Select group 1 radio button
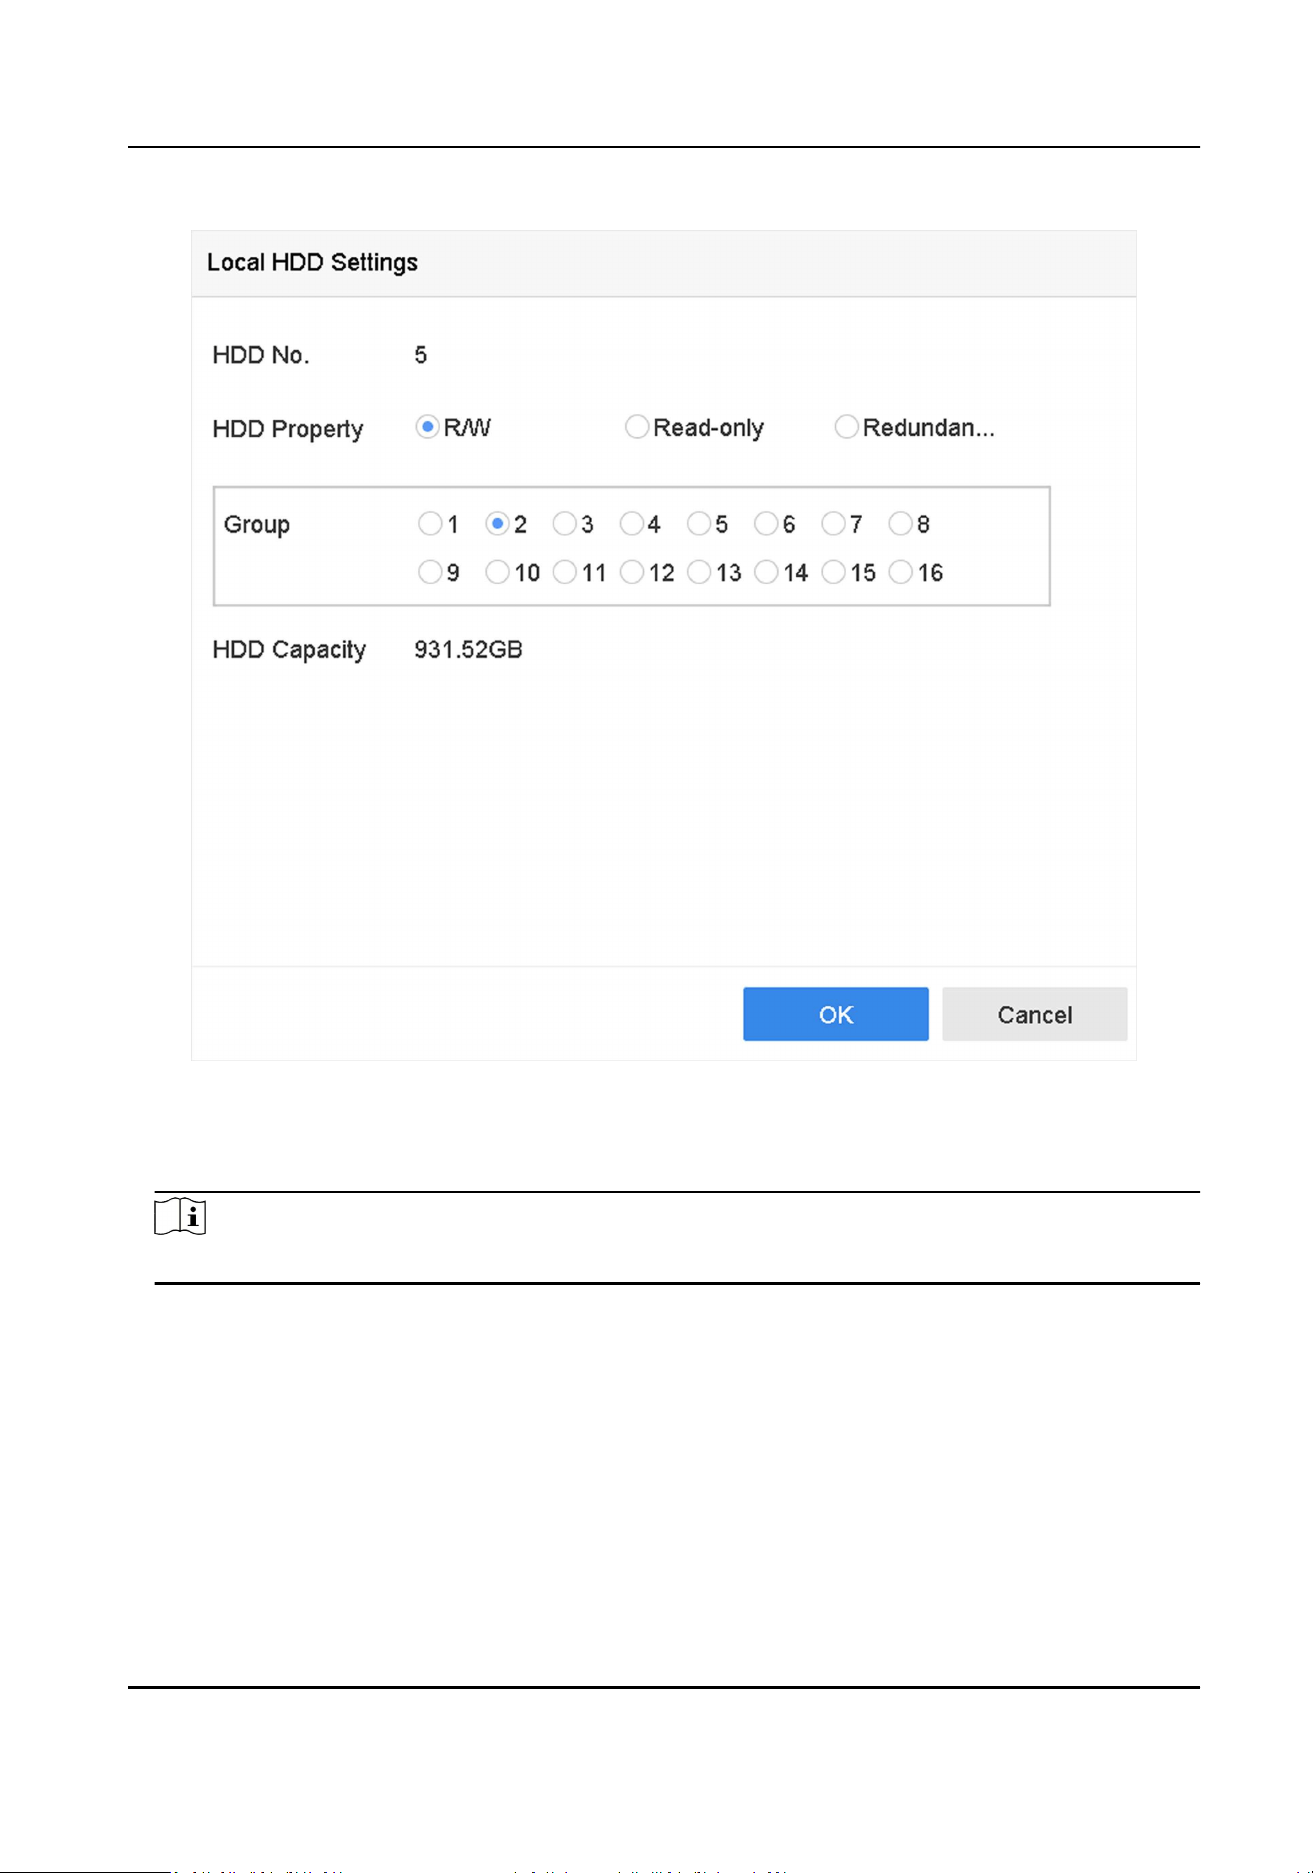 [430, 523]
